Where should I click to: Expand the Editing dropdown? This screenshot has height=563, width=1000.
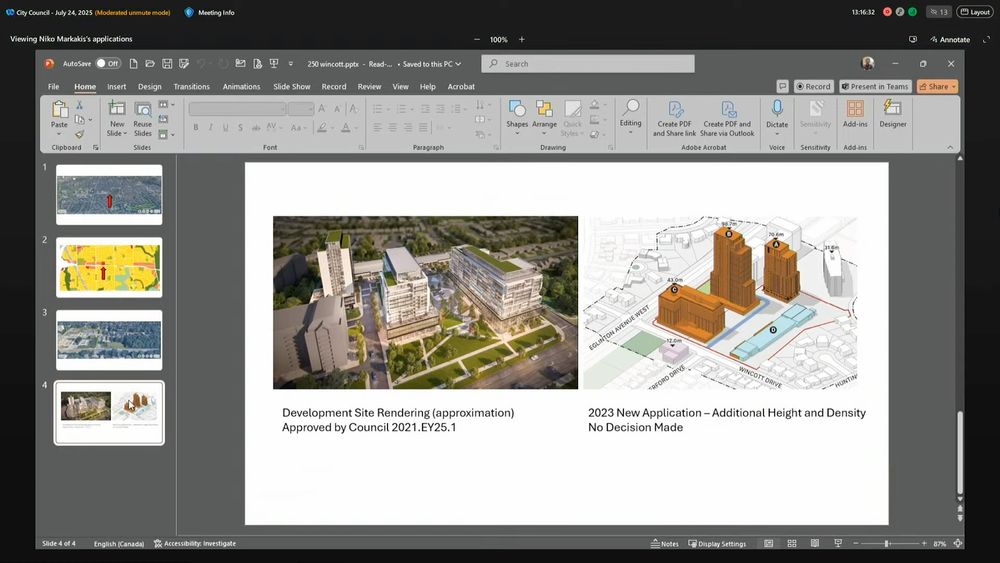click(x=630, y=117)
